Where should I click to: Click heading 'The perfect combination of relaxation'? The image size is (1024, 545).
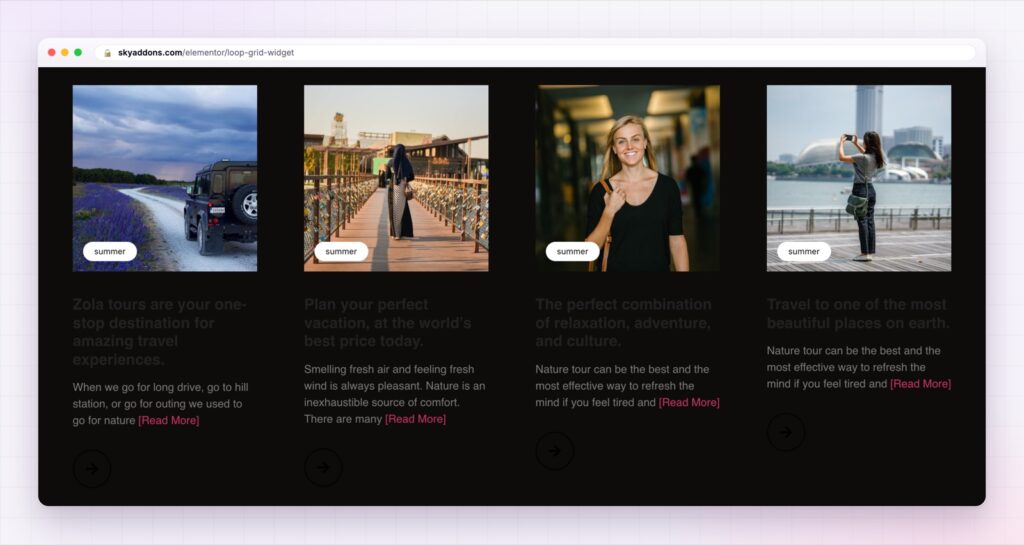click(623, 323)
